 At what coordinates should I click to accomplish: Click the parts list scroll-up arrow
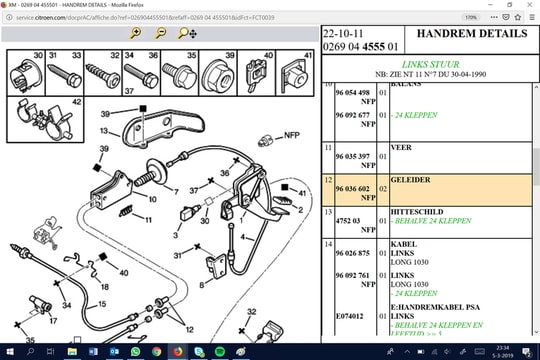point(536,86)
